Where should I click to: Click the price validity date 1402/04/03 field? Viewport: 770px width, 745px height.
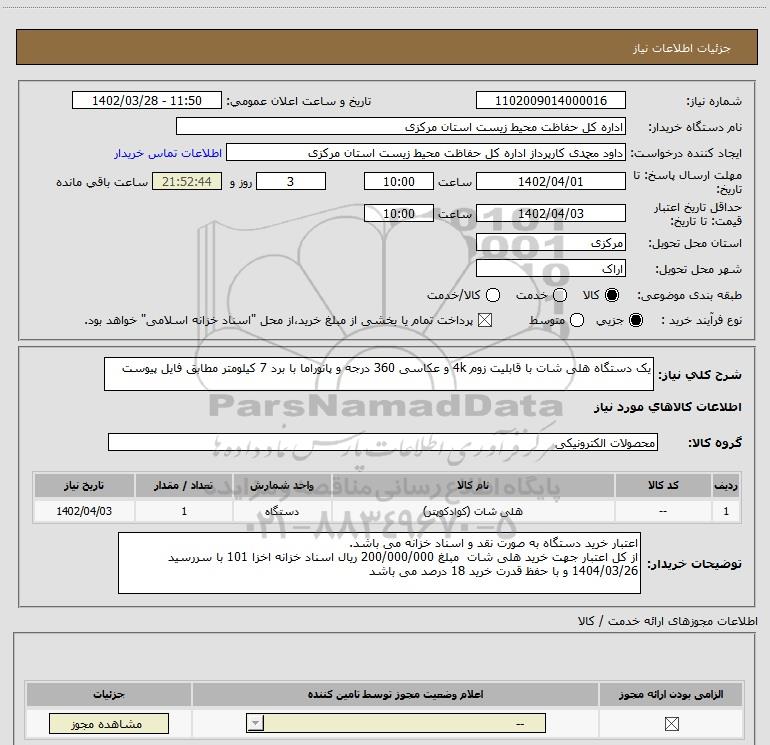click(550, 213)
